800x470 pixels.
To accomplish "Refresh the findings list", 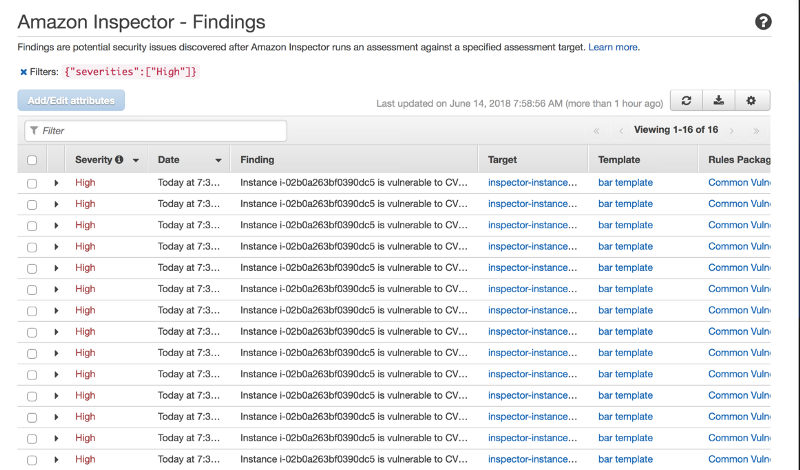I will coord(686,101).
